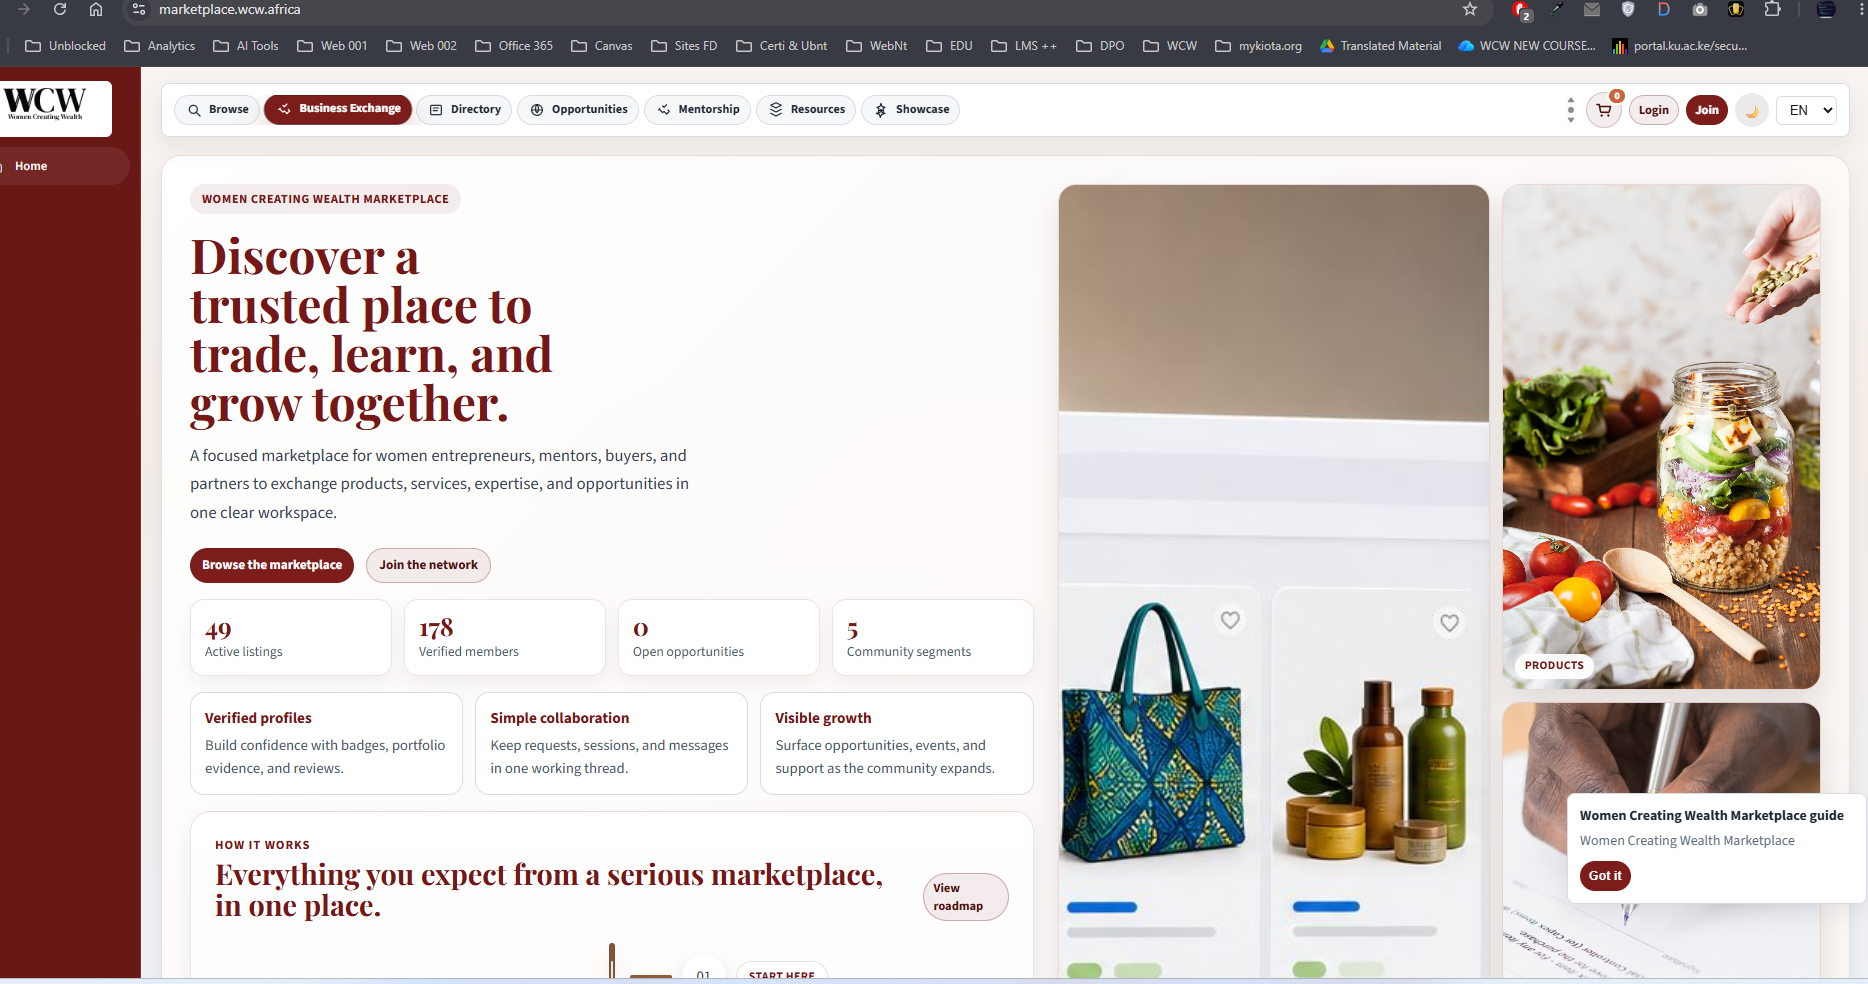This screenshot has width=1868, height=984.
Task: Open the AI Tools bookmark folder
Action: pyautogui.click(x=246, y=46)
